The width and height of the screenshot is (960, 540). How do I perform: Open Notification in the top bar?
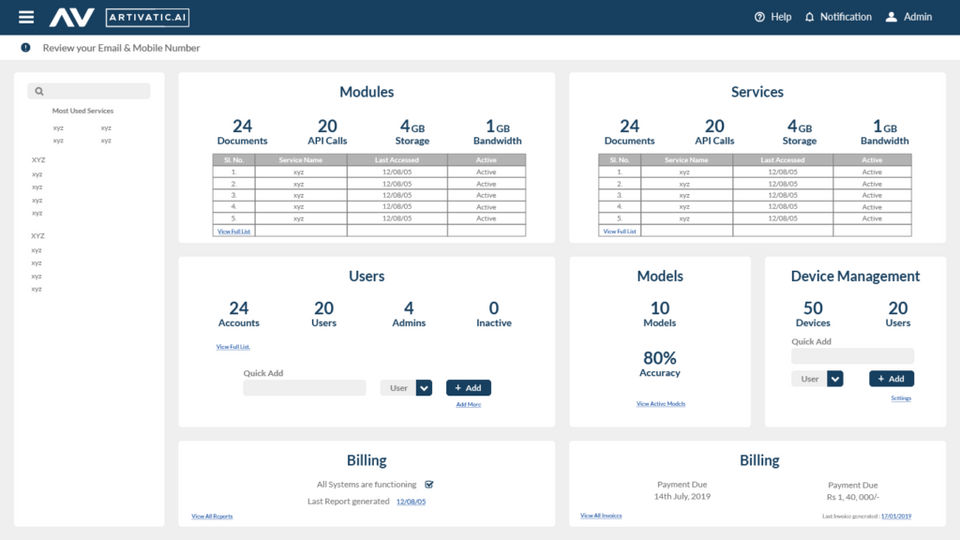pos(838,17)
